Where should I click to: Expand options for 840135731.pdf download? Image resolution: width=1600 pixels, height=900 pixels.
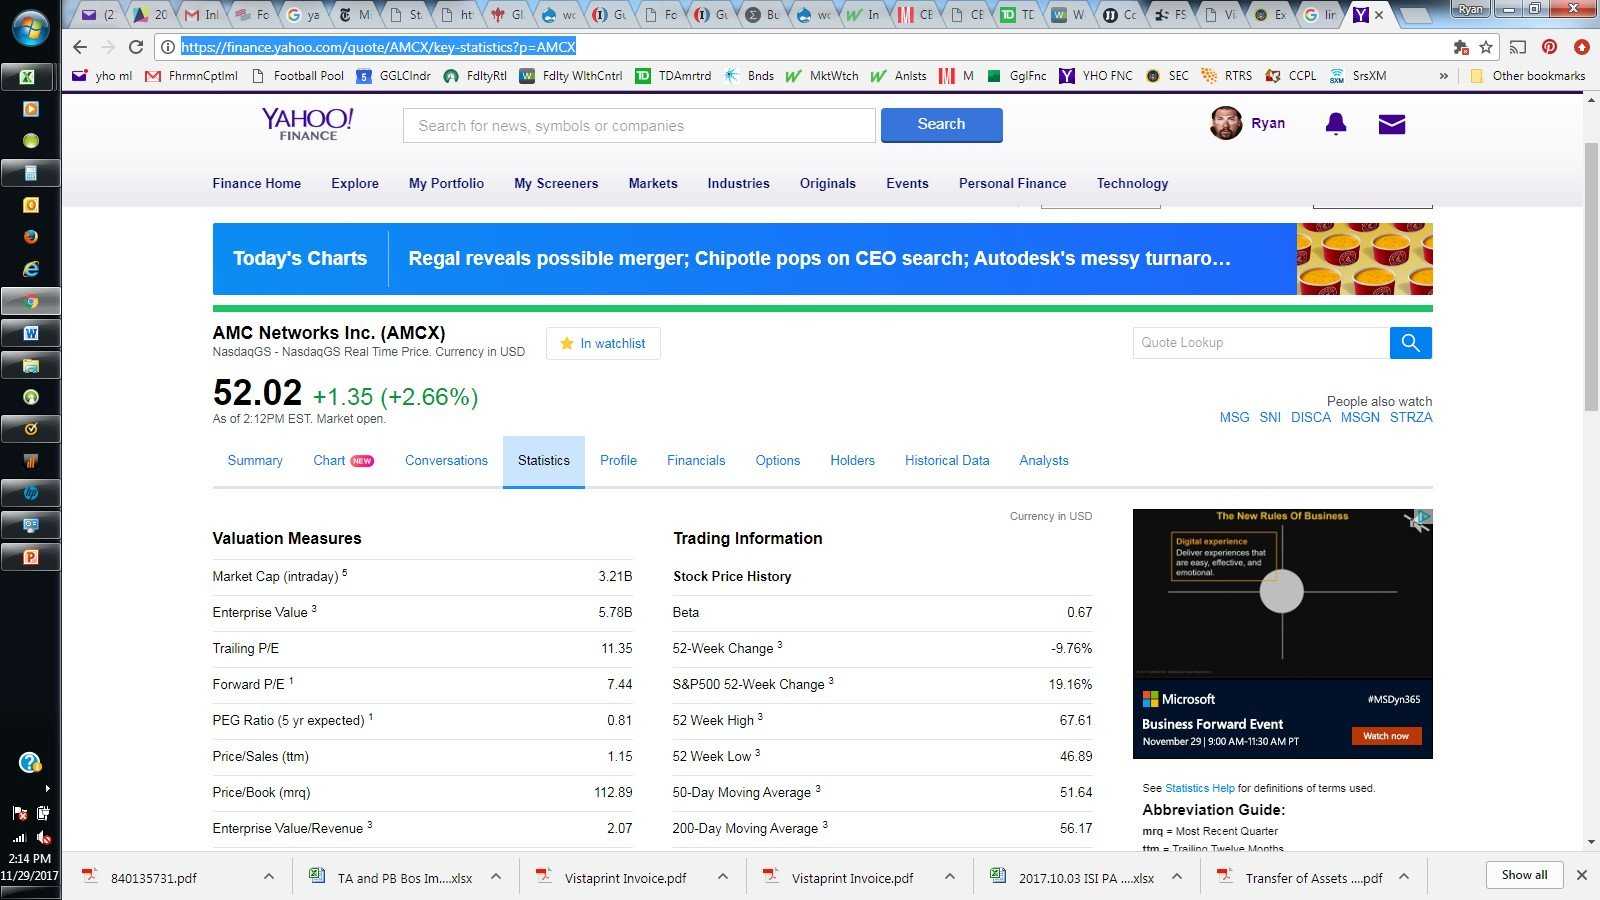pyautogui.click(x=268, y=877)
